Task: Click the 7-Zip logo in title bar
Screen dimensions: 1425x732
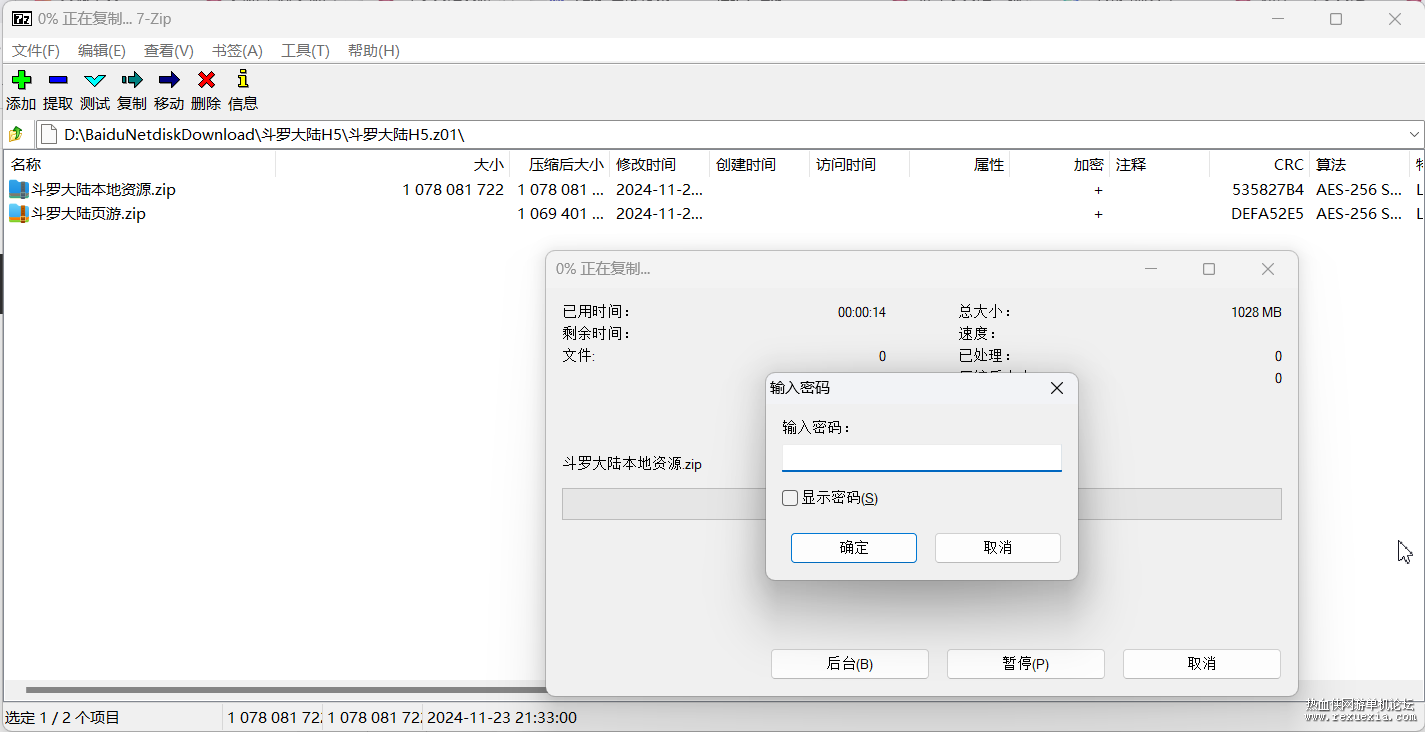Action: [21, 19]
